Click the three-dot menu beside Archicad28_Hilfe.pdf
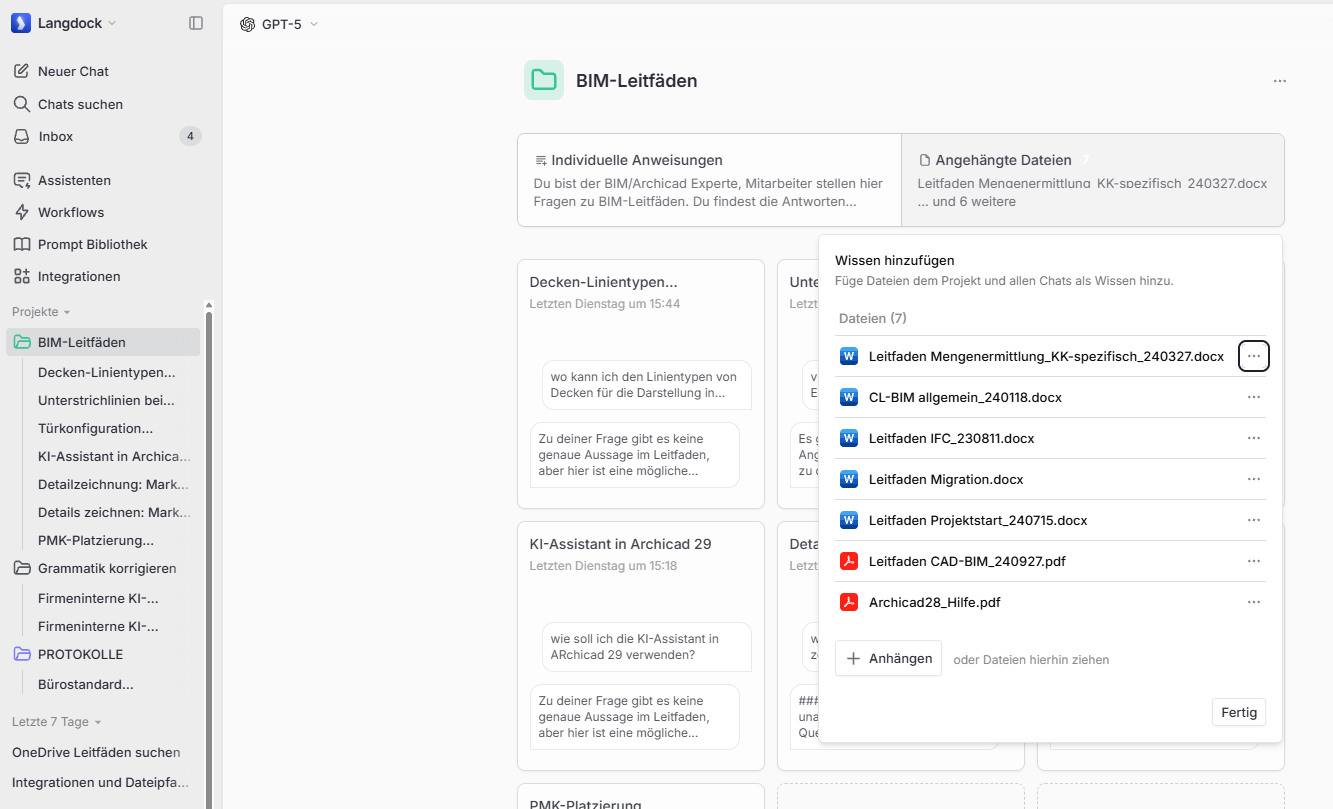This screenshot has width=1333, height=809. tap(1254, 602)
